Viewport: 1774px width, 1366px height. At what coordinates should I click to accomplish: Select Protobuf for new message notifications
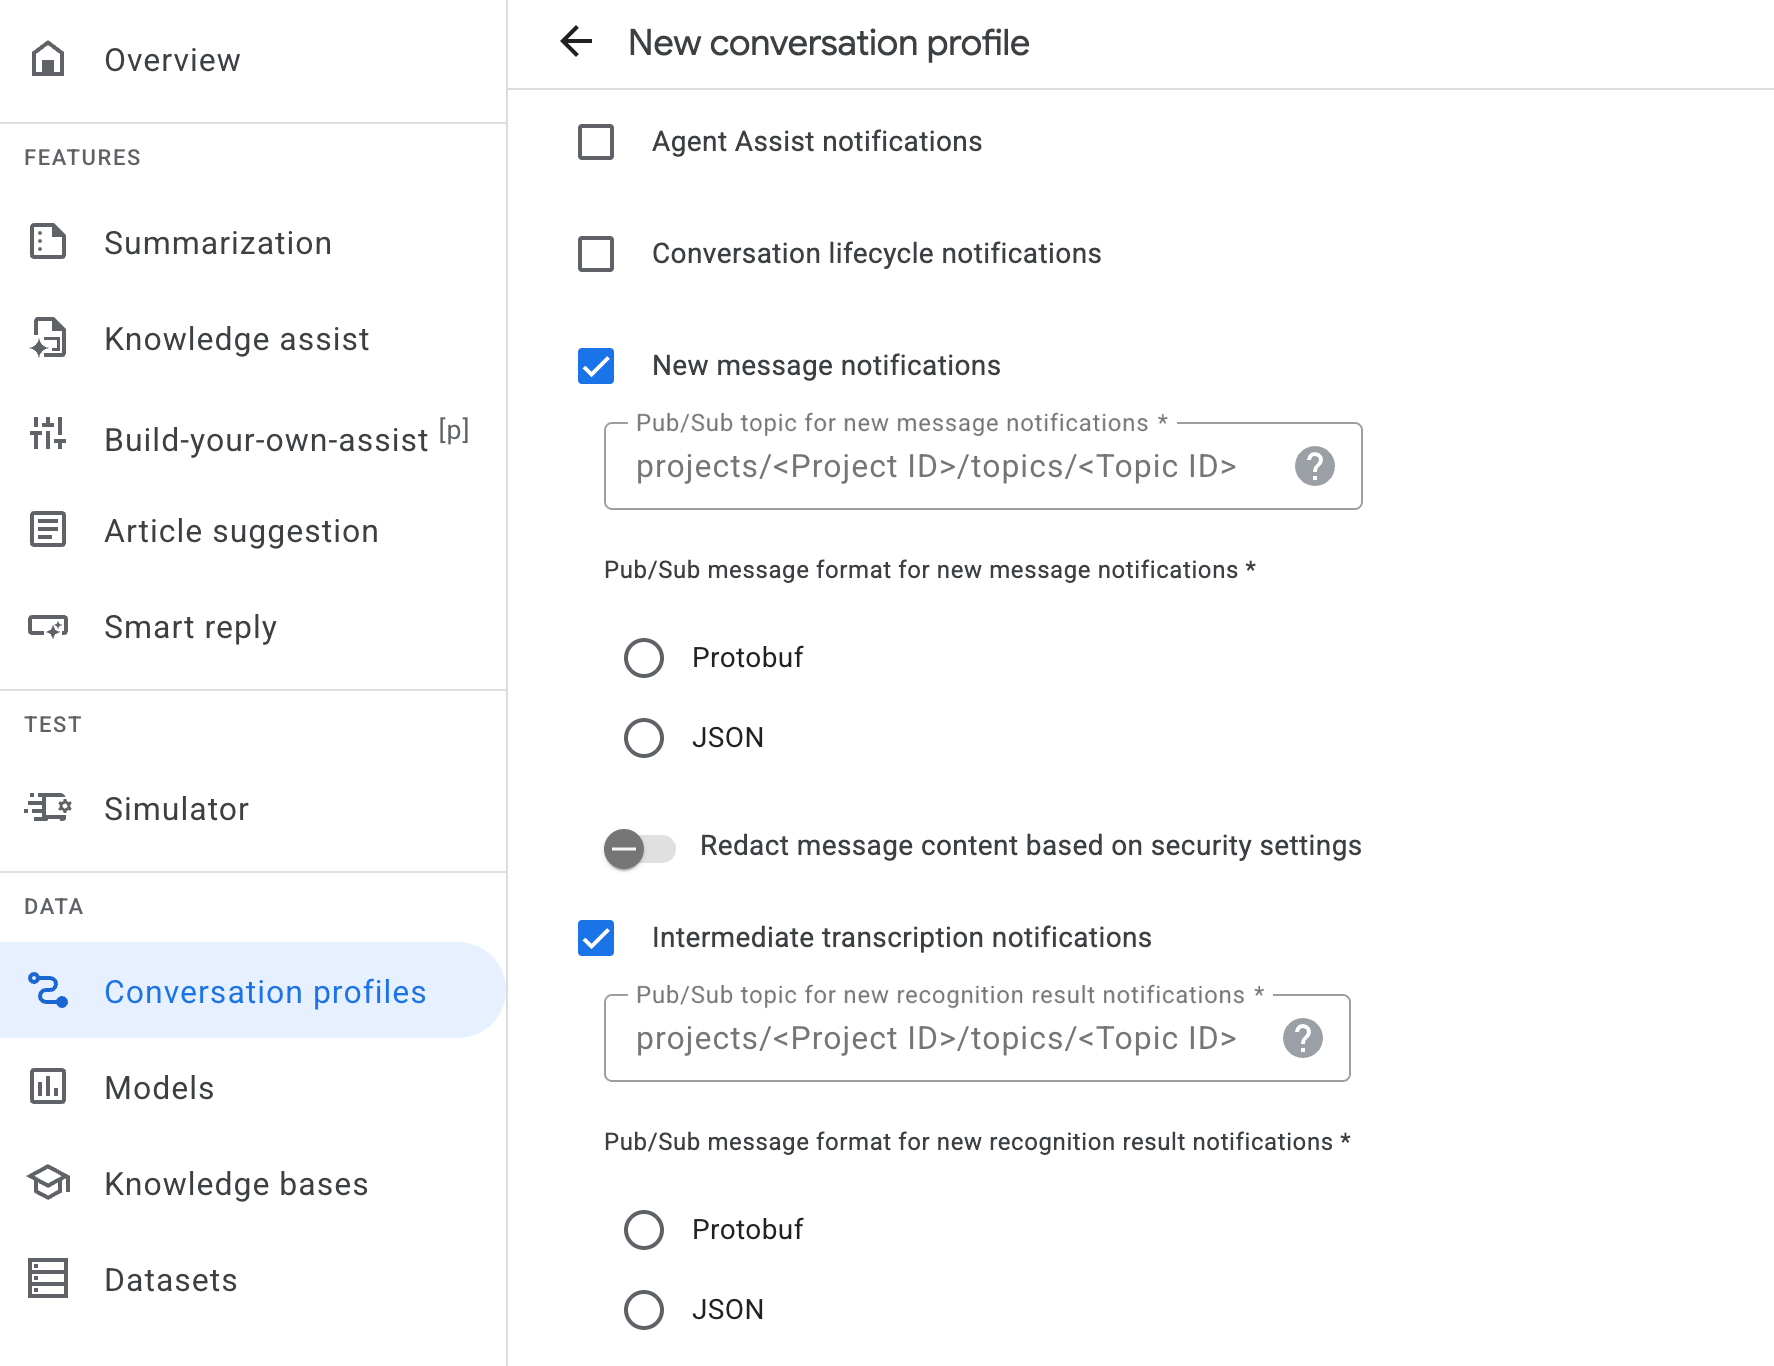(x=644, y=658)
